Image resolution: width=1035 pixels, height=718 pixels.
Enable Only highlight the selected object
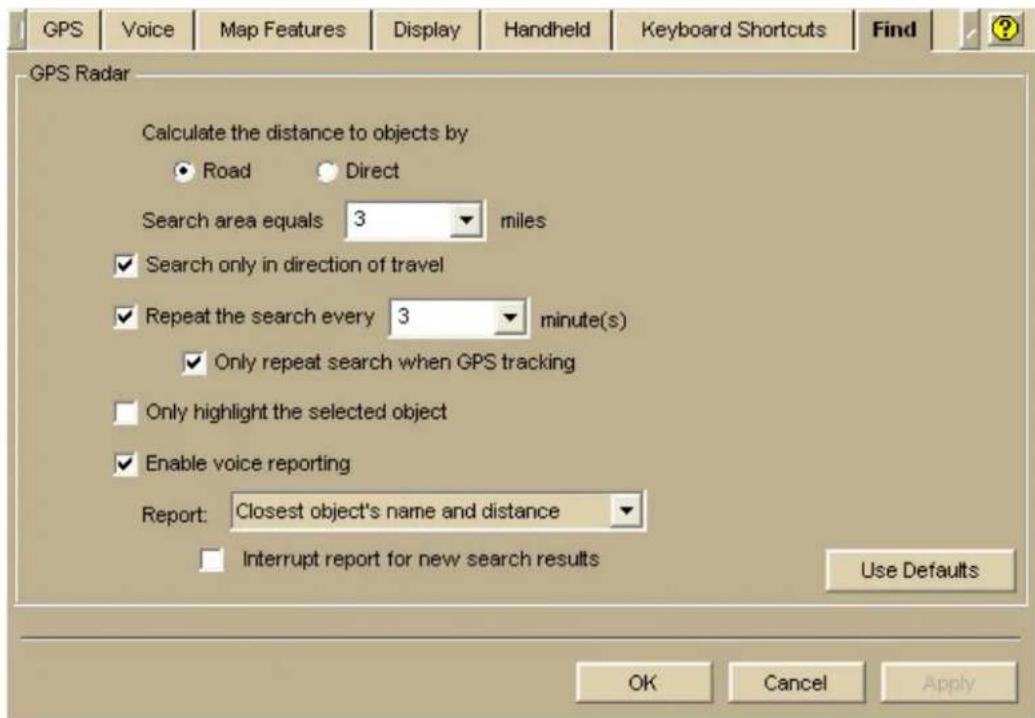click(x=125, y=413)
